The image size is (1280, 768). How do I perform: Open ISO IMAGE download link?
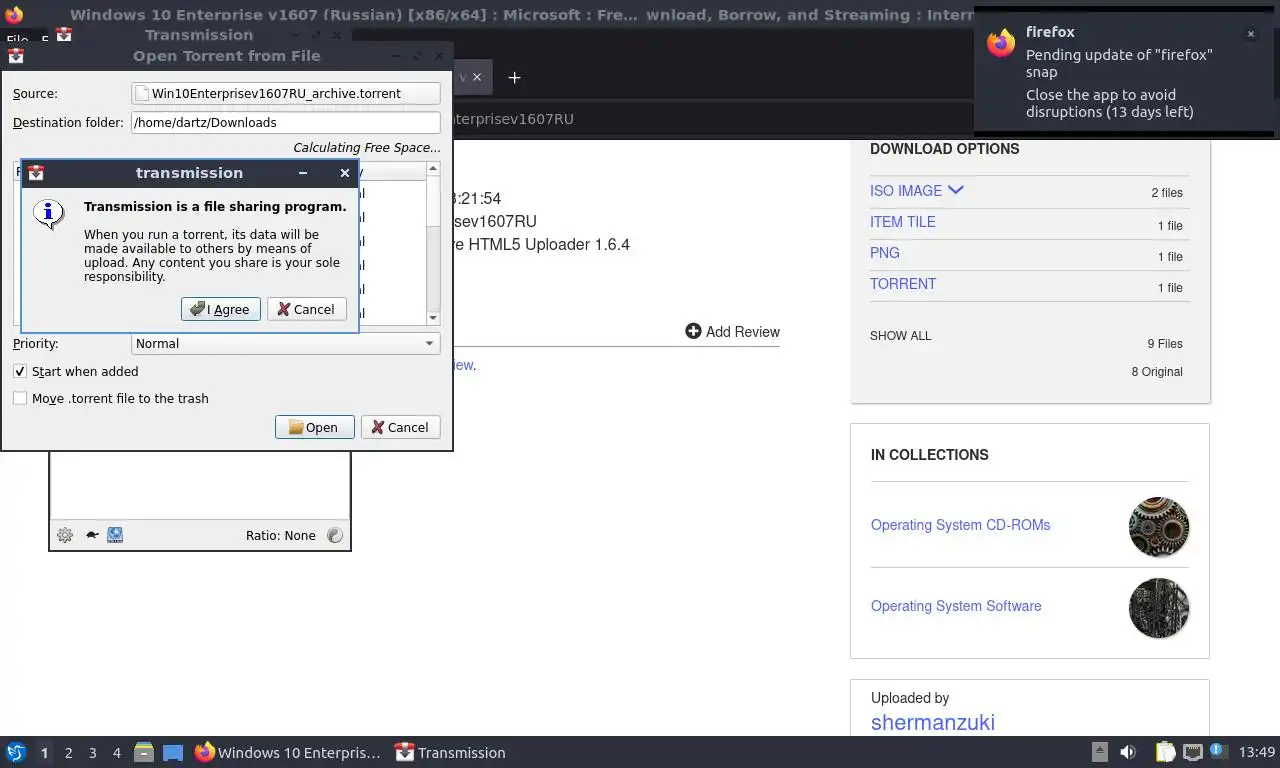tap(906, 190)
